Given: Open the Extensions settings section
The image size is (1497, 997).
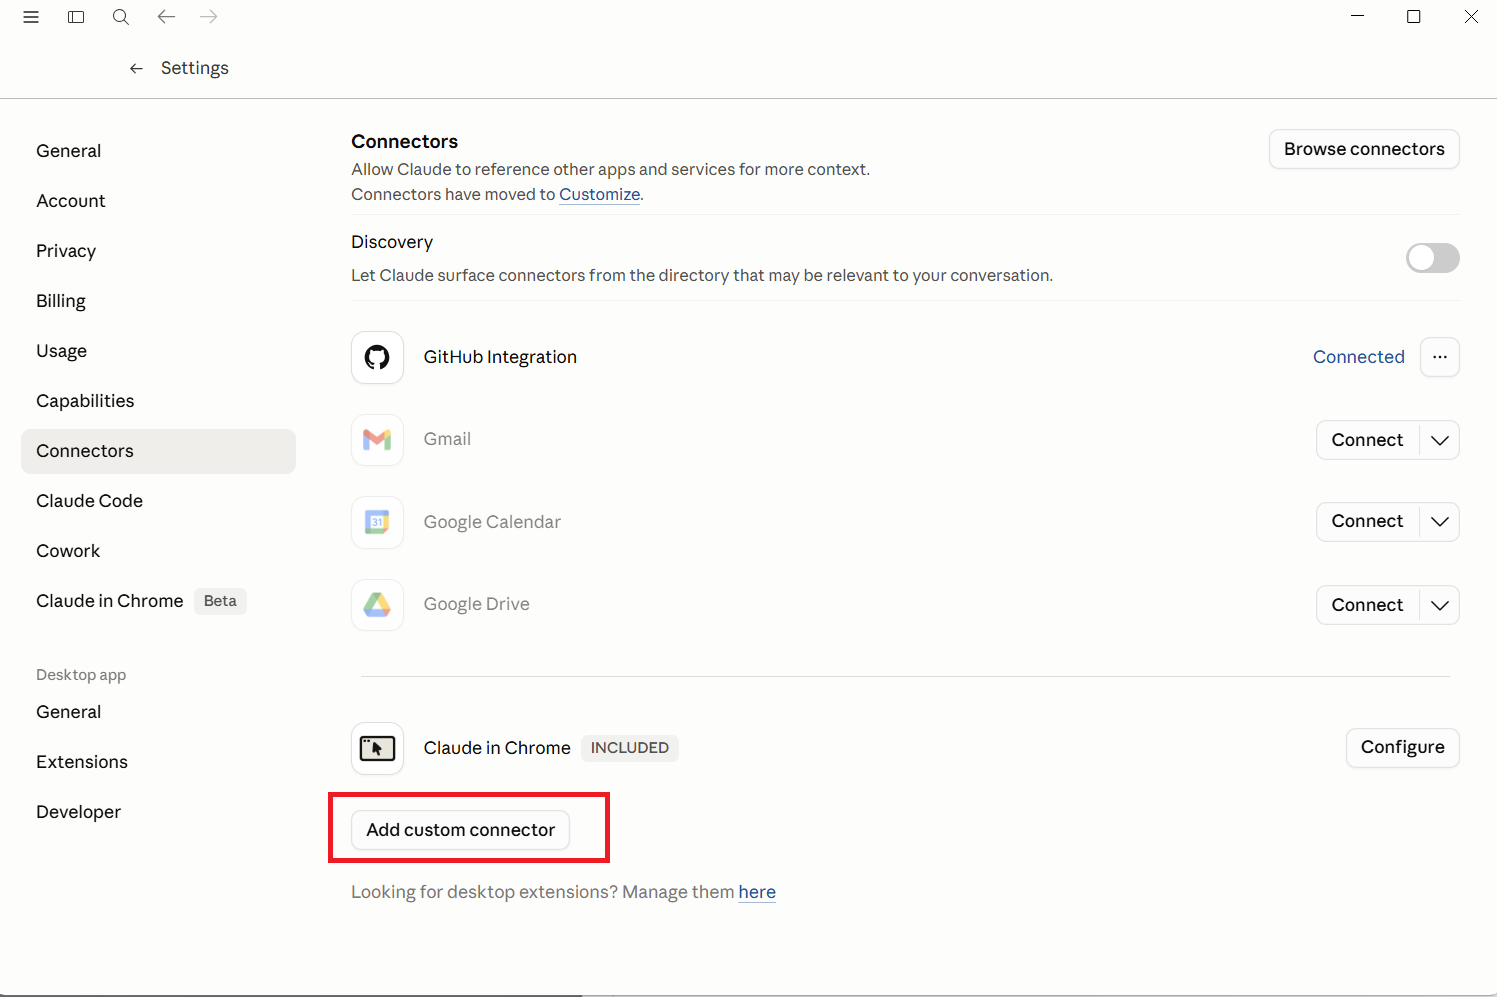Looking at the screenshot, I should (158, 762).
